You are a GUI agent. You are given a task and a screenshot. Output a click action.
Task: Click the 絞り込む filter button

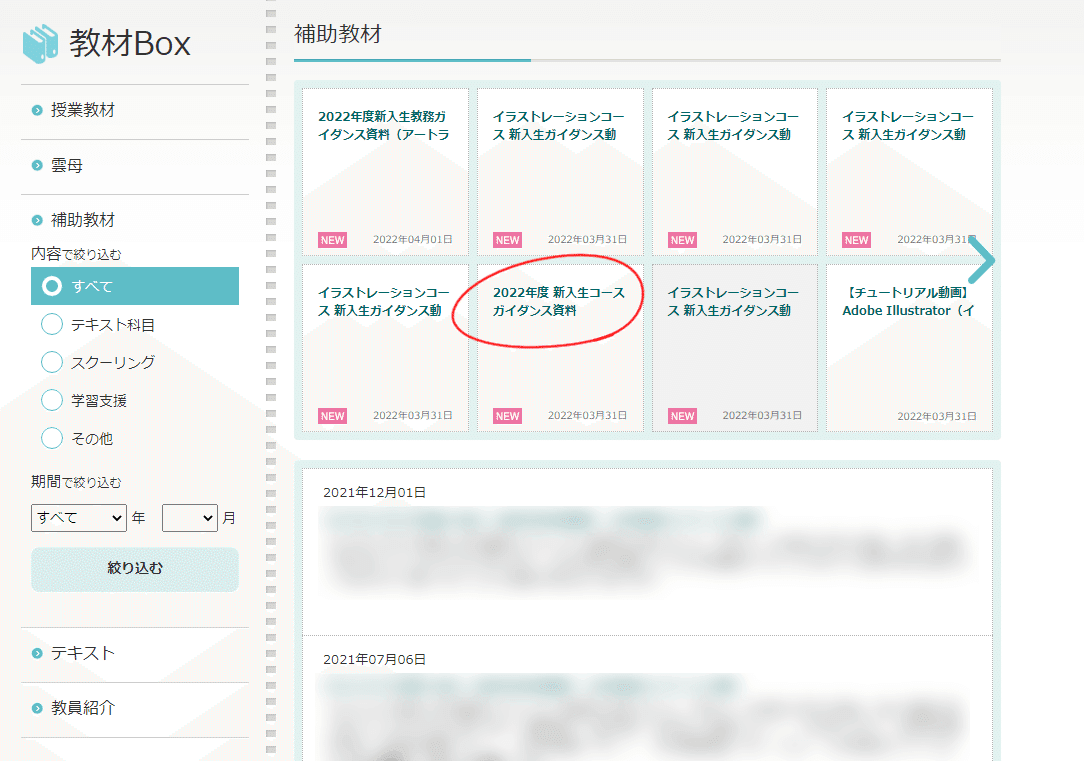(x=135, y=569)
